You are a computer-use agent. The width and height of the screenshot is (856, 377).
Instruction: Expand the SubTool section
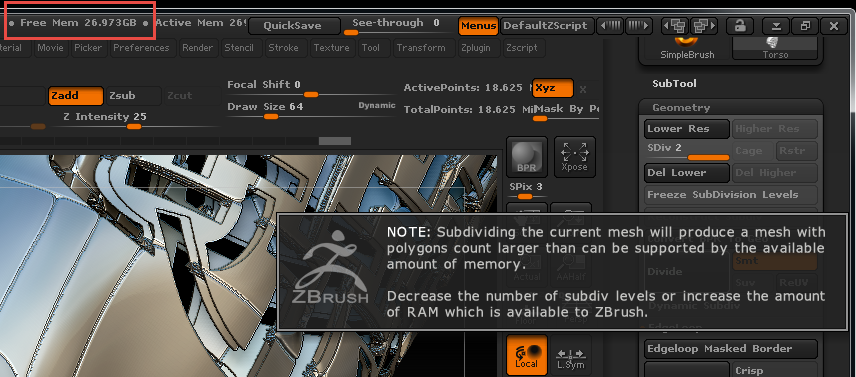674,83
